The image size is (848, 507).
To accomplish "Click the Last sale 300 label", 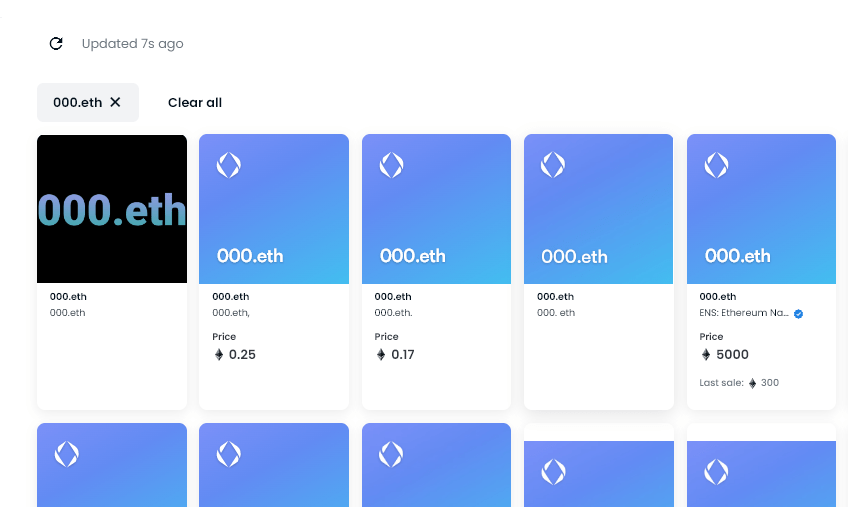I will [739, 383].
